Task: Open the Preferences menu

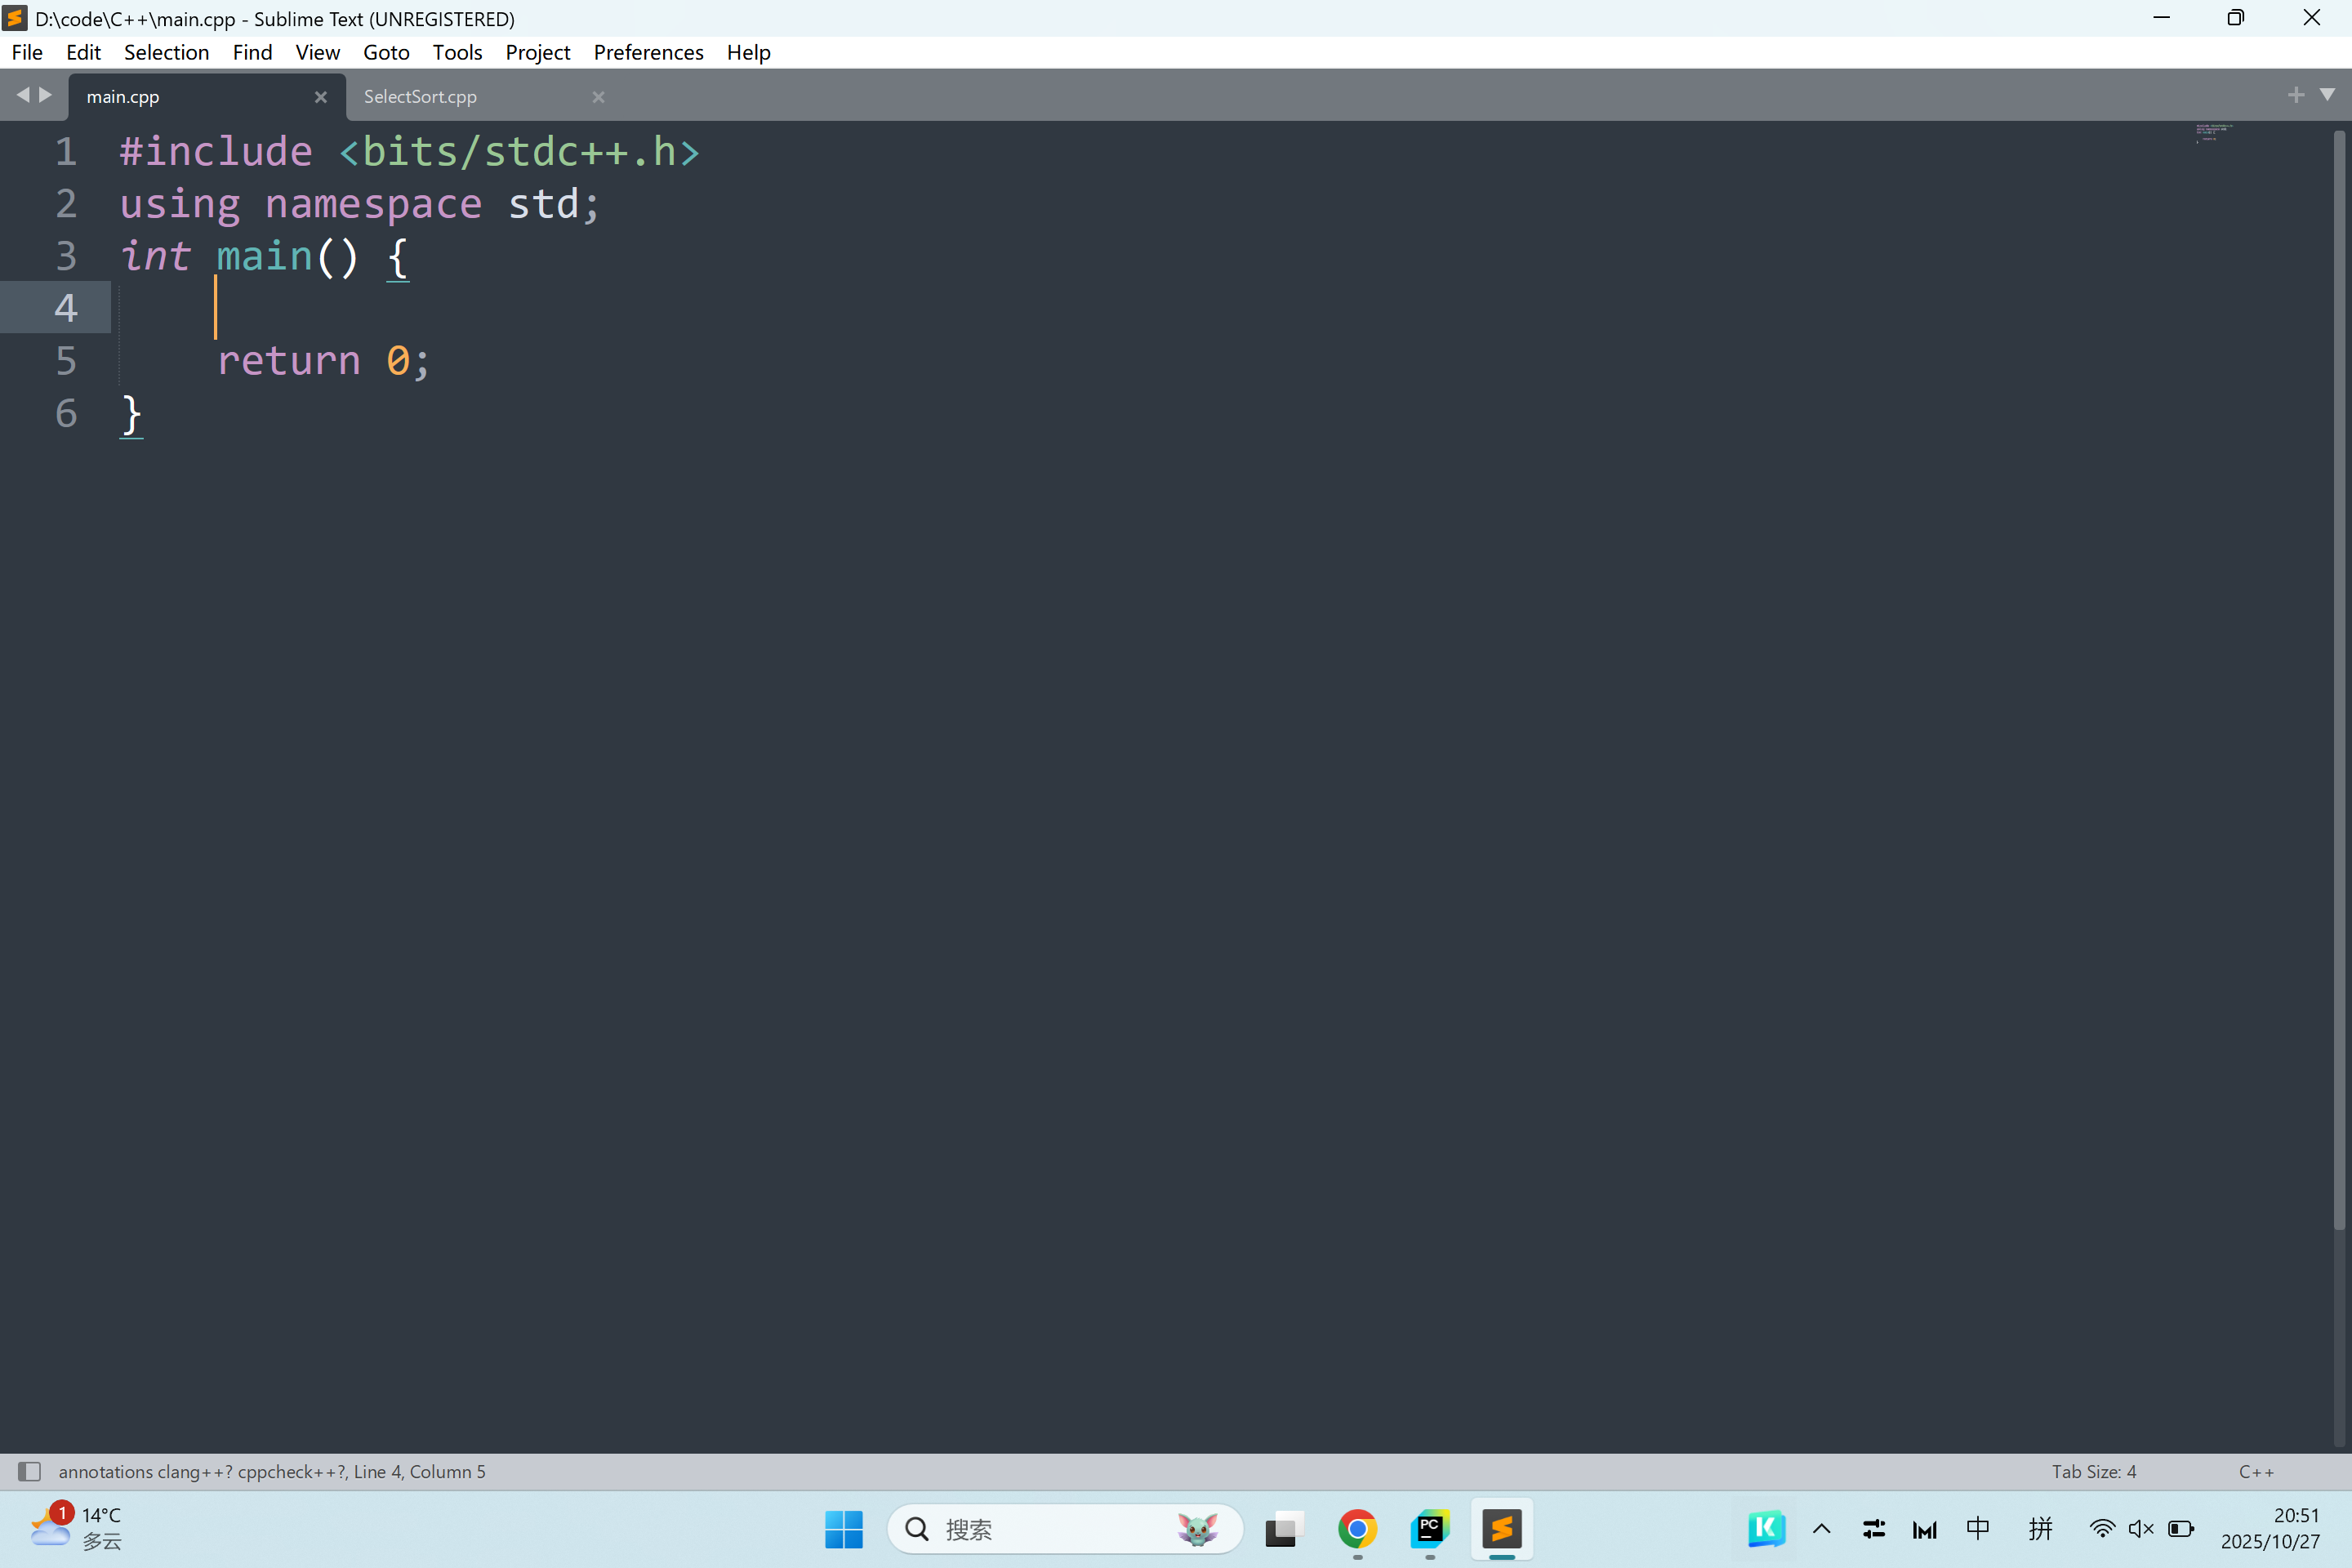Action: (x=648, y=52)
